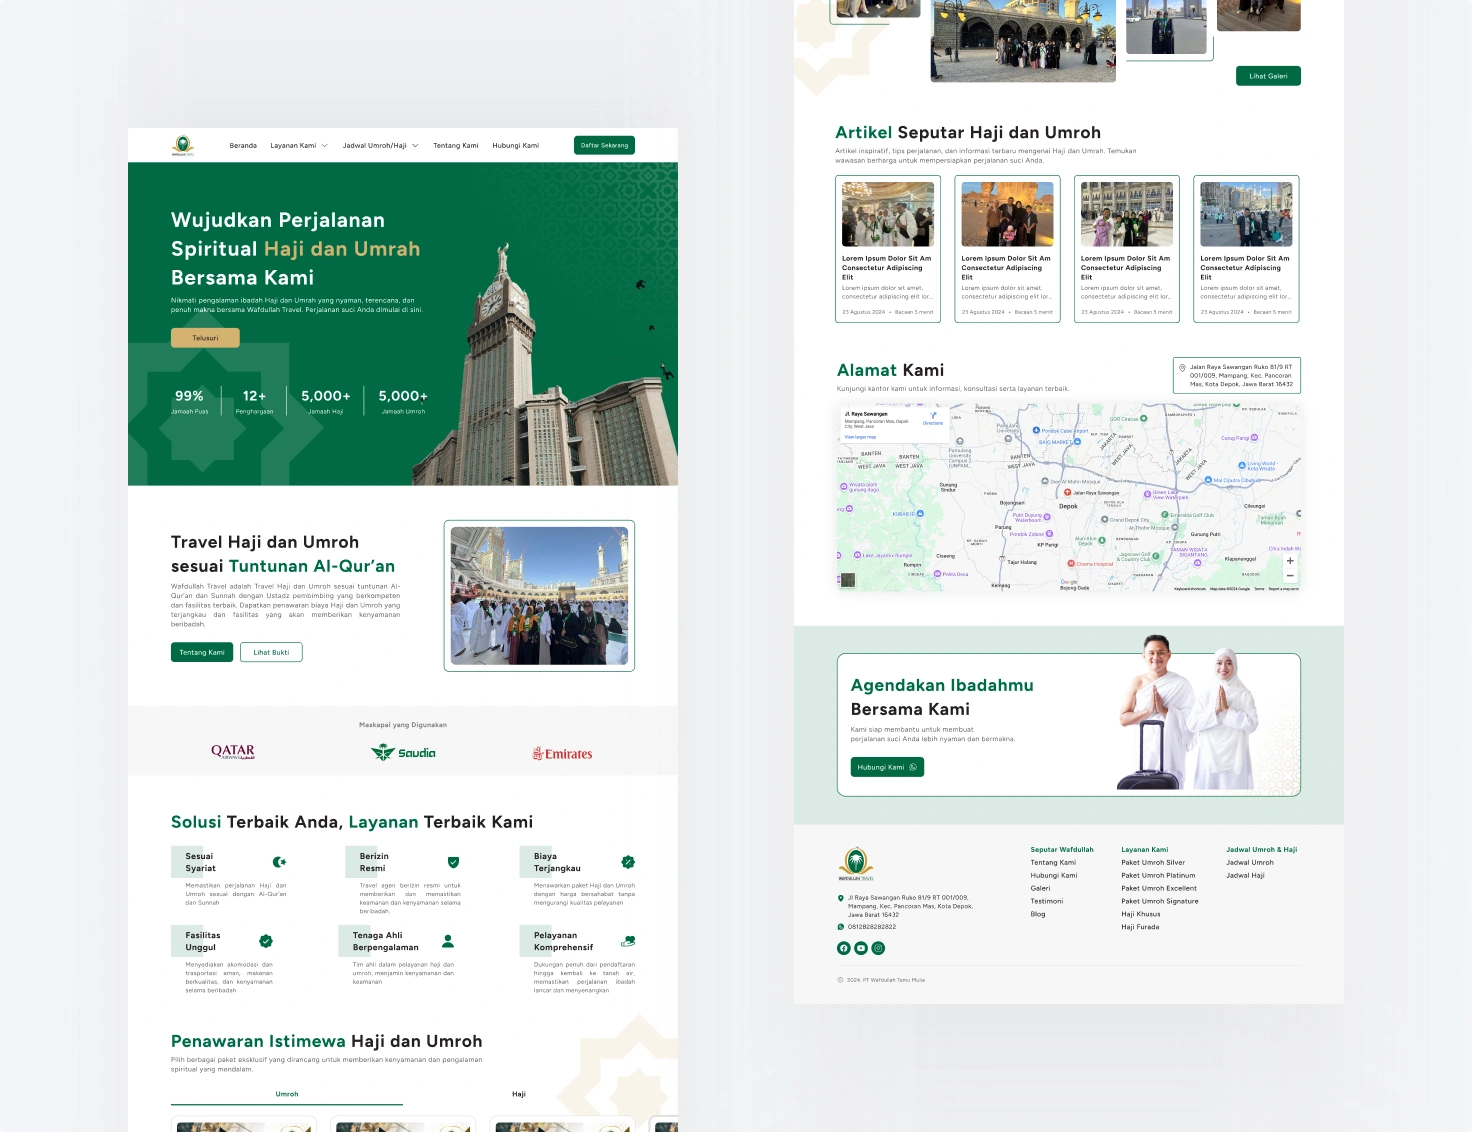Image resolution: width=1472 pixels, height=1132 pixels.
Task: Open the fourth article card thumbnail
Action: tap(1246, 214)
